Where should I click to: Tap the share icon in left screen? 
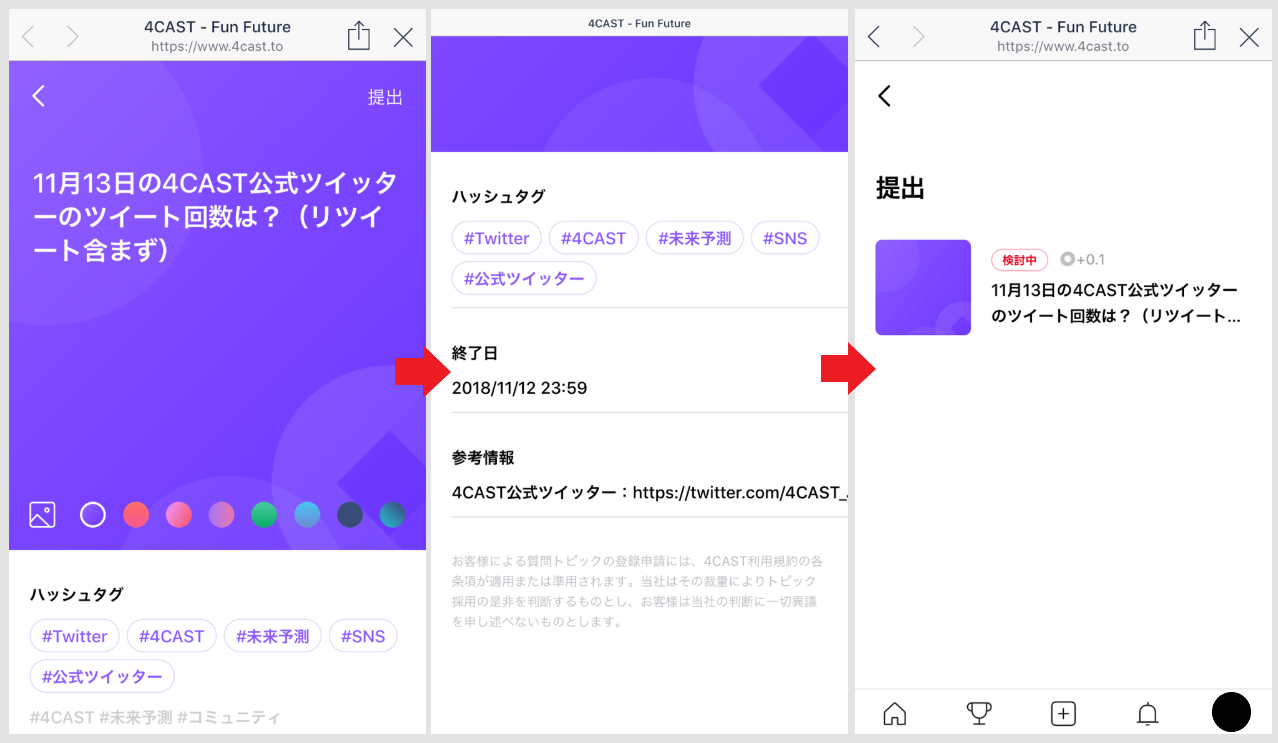(359, 37)
